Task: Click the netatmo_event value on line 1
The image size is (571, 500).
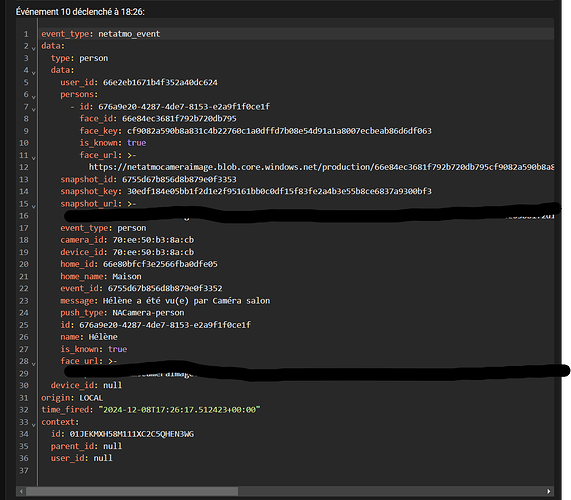Action: pos(129,34)
